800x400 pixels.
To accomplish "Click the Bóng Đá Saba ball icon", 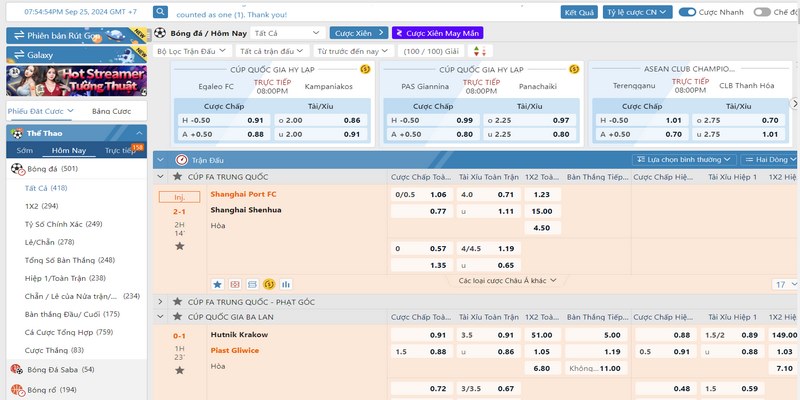I will (17, 369).
